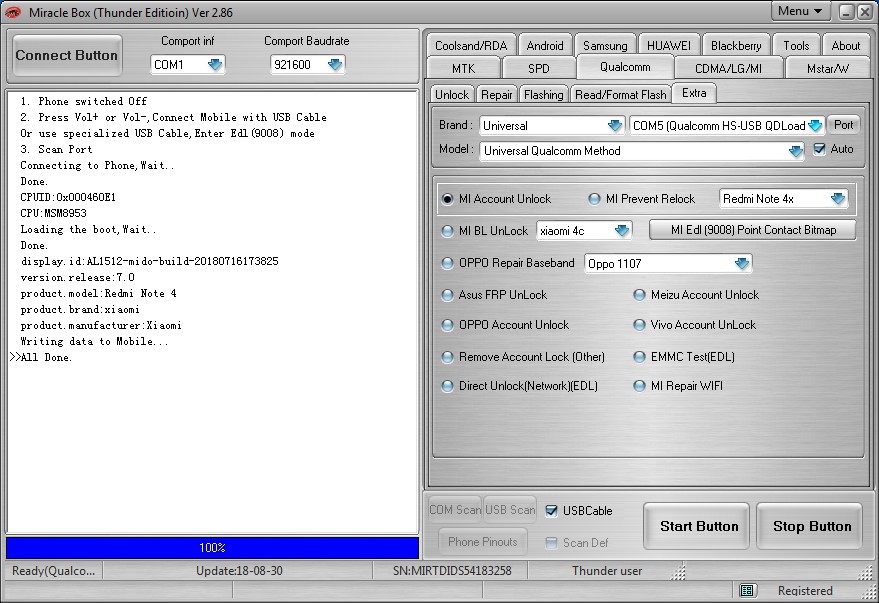Open the Unlock sub-tab
The image size is (879, 603).
452,95
